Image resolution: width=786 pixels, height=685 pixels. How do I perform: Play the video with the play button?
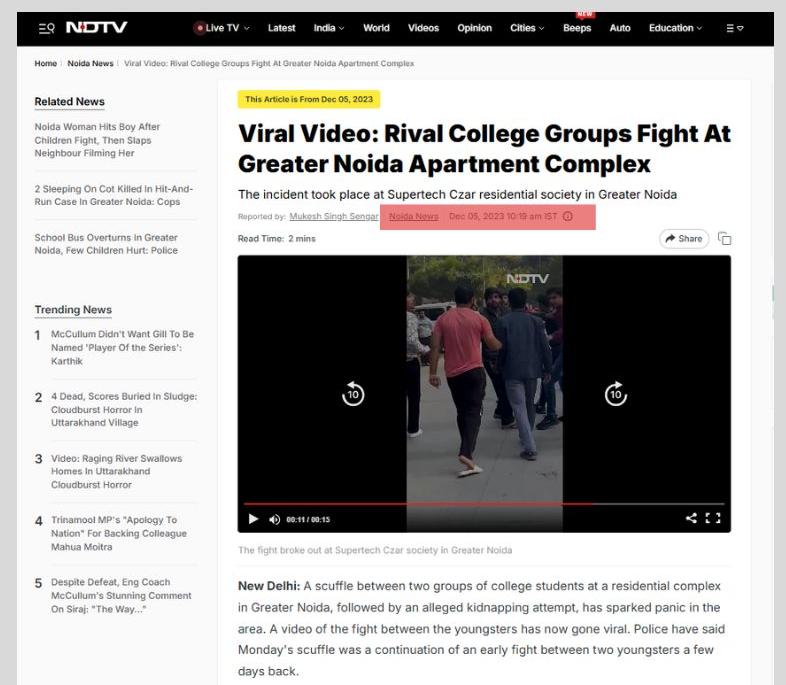coord(253,519)
